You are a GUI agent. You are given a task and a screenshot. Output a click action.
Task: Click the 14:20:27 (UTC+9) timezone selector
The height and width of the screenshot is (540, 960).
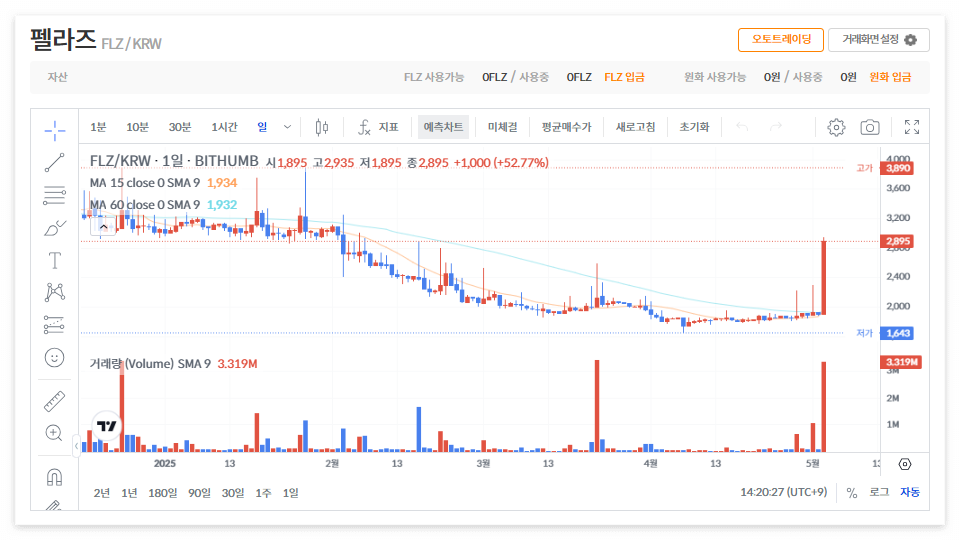[x=784, y=492]
